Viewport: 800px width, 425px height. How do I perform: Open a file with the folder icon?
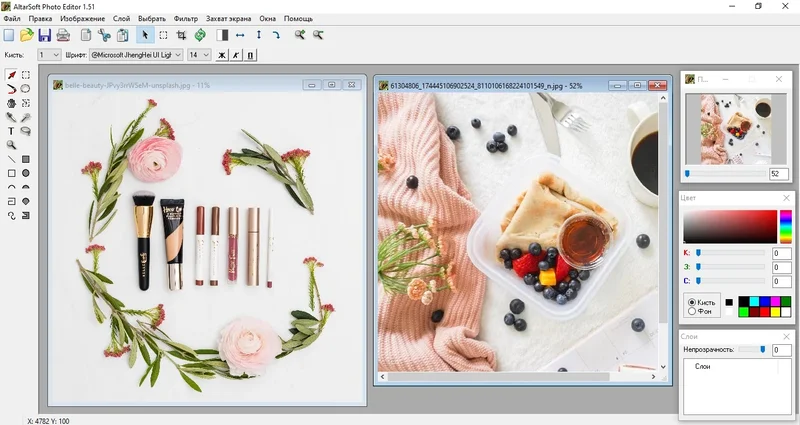26,35
